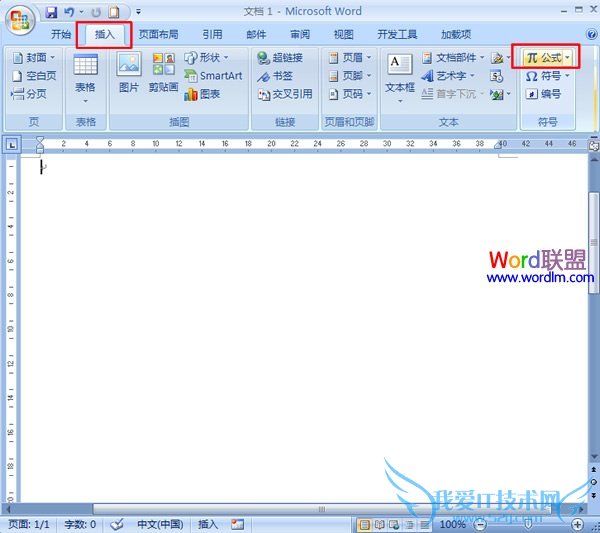Save the document from quick access toolbar
The width and height of the screenshot is (600, 533).
(51, 12)
